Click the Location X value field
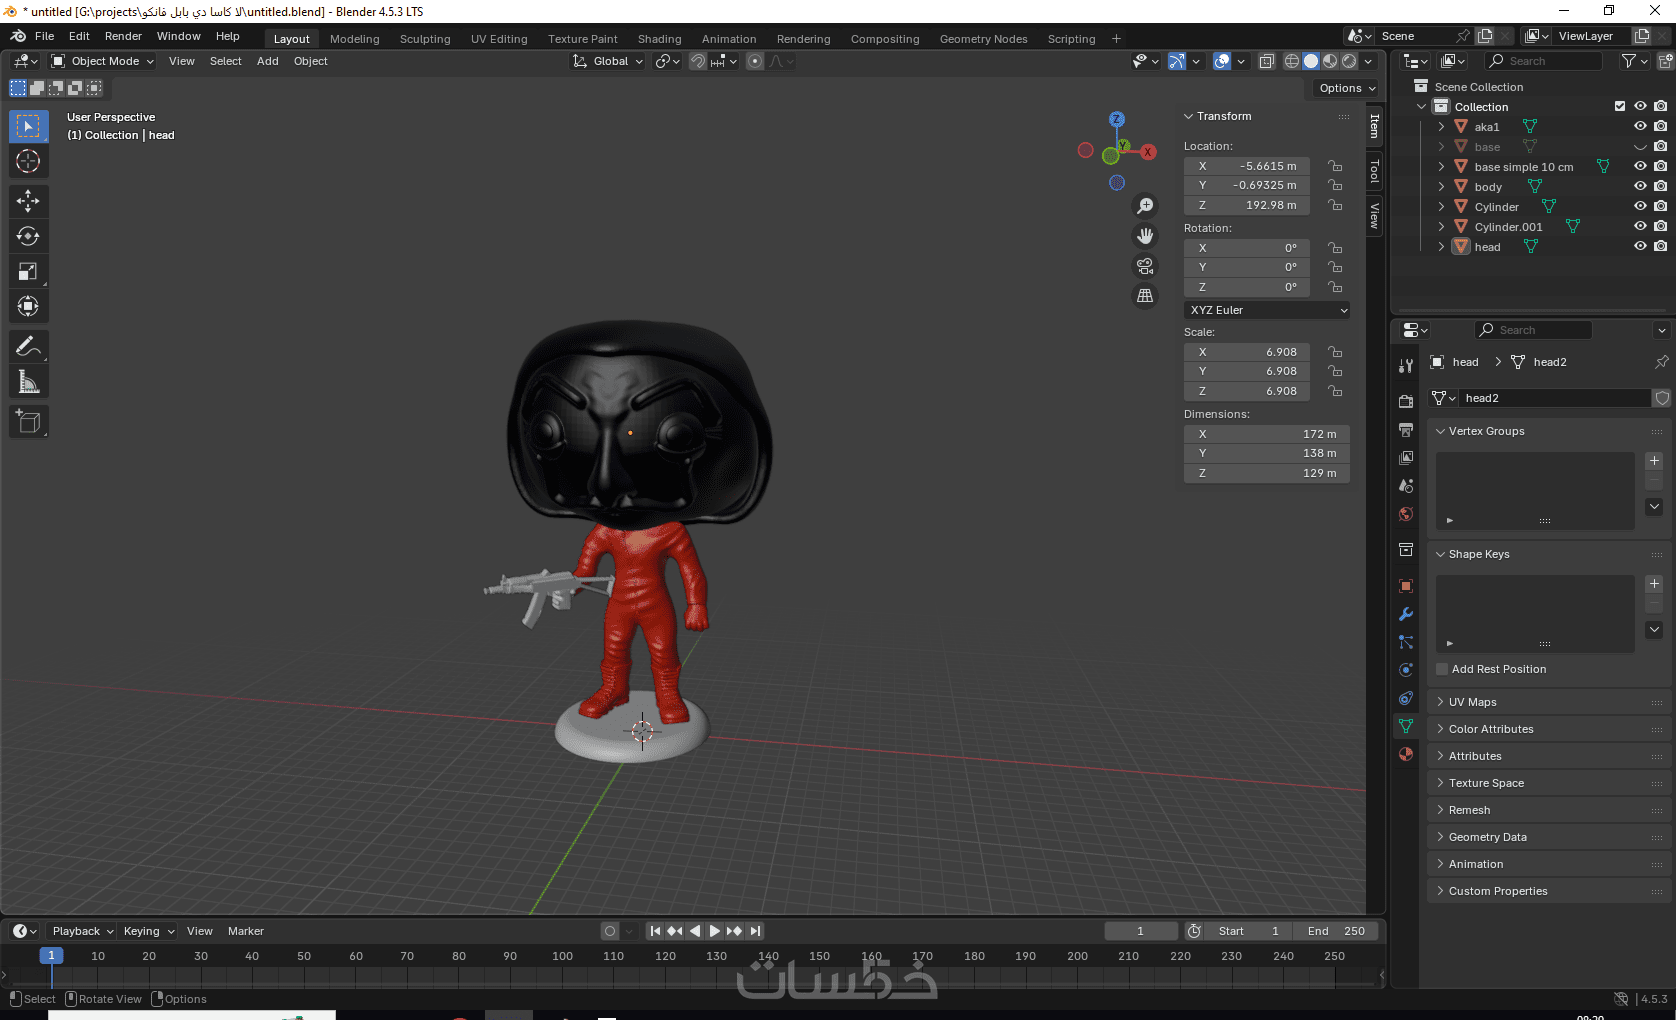The height and width of the screenshot is (1020, 1676). point(1247,166)
